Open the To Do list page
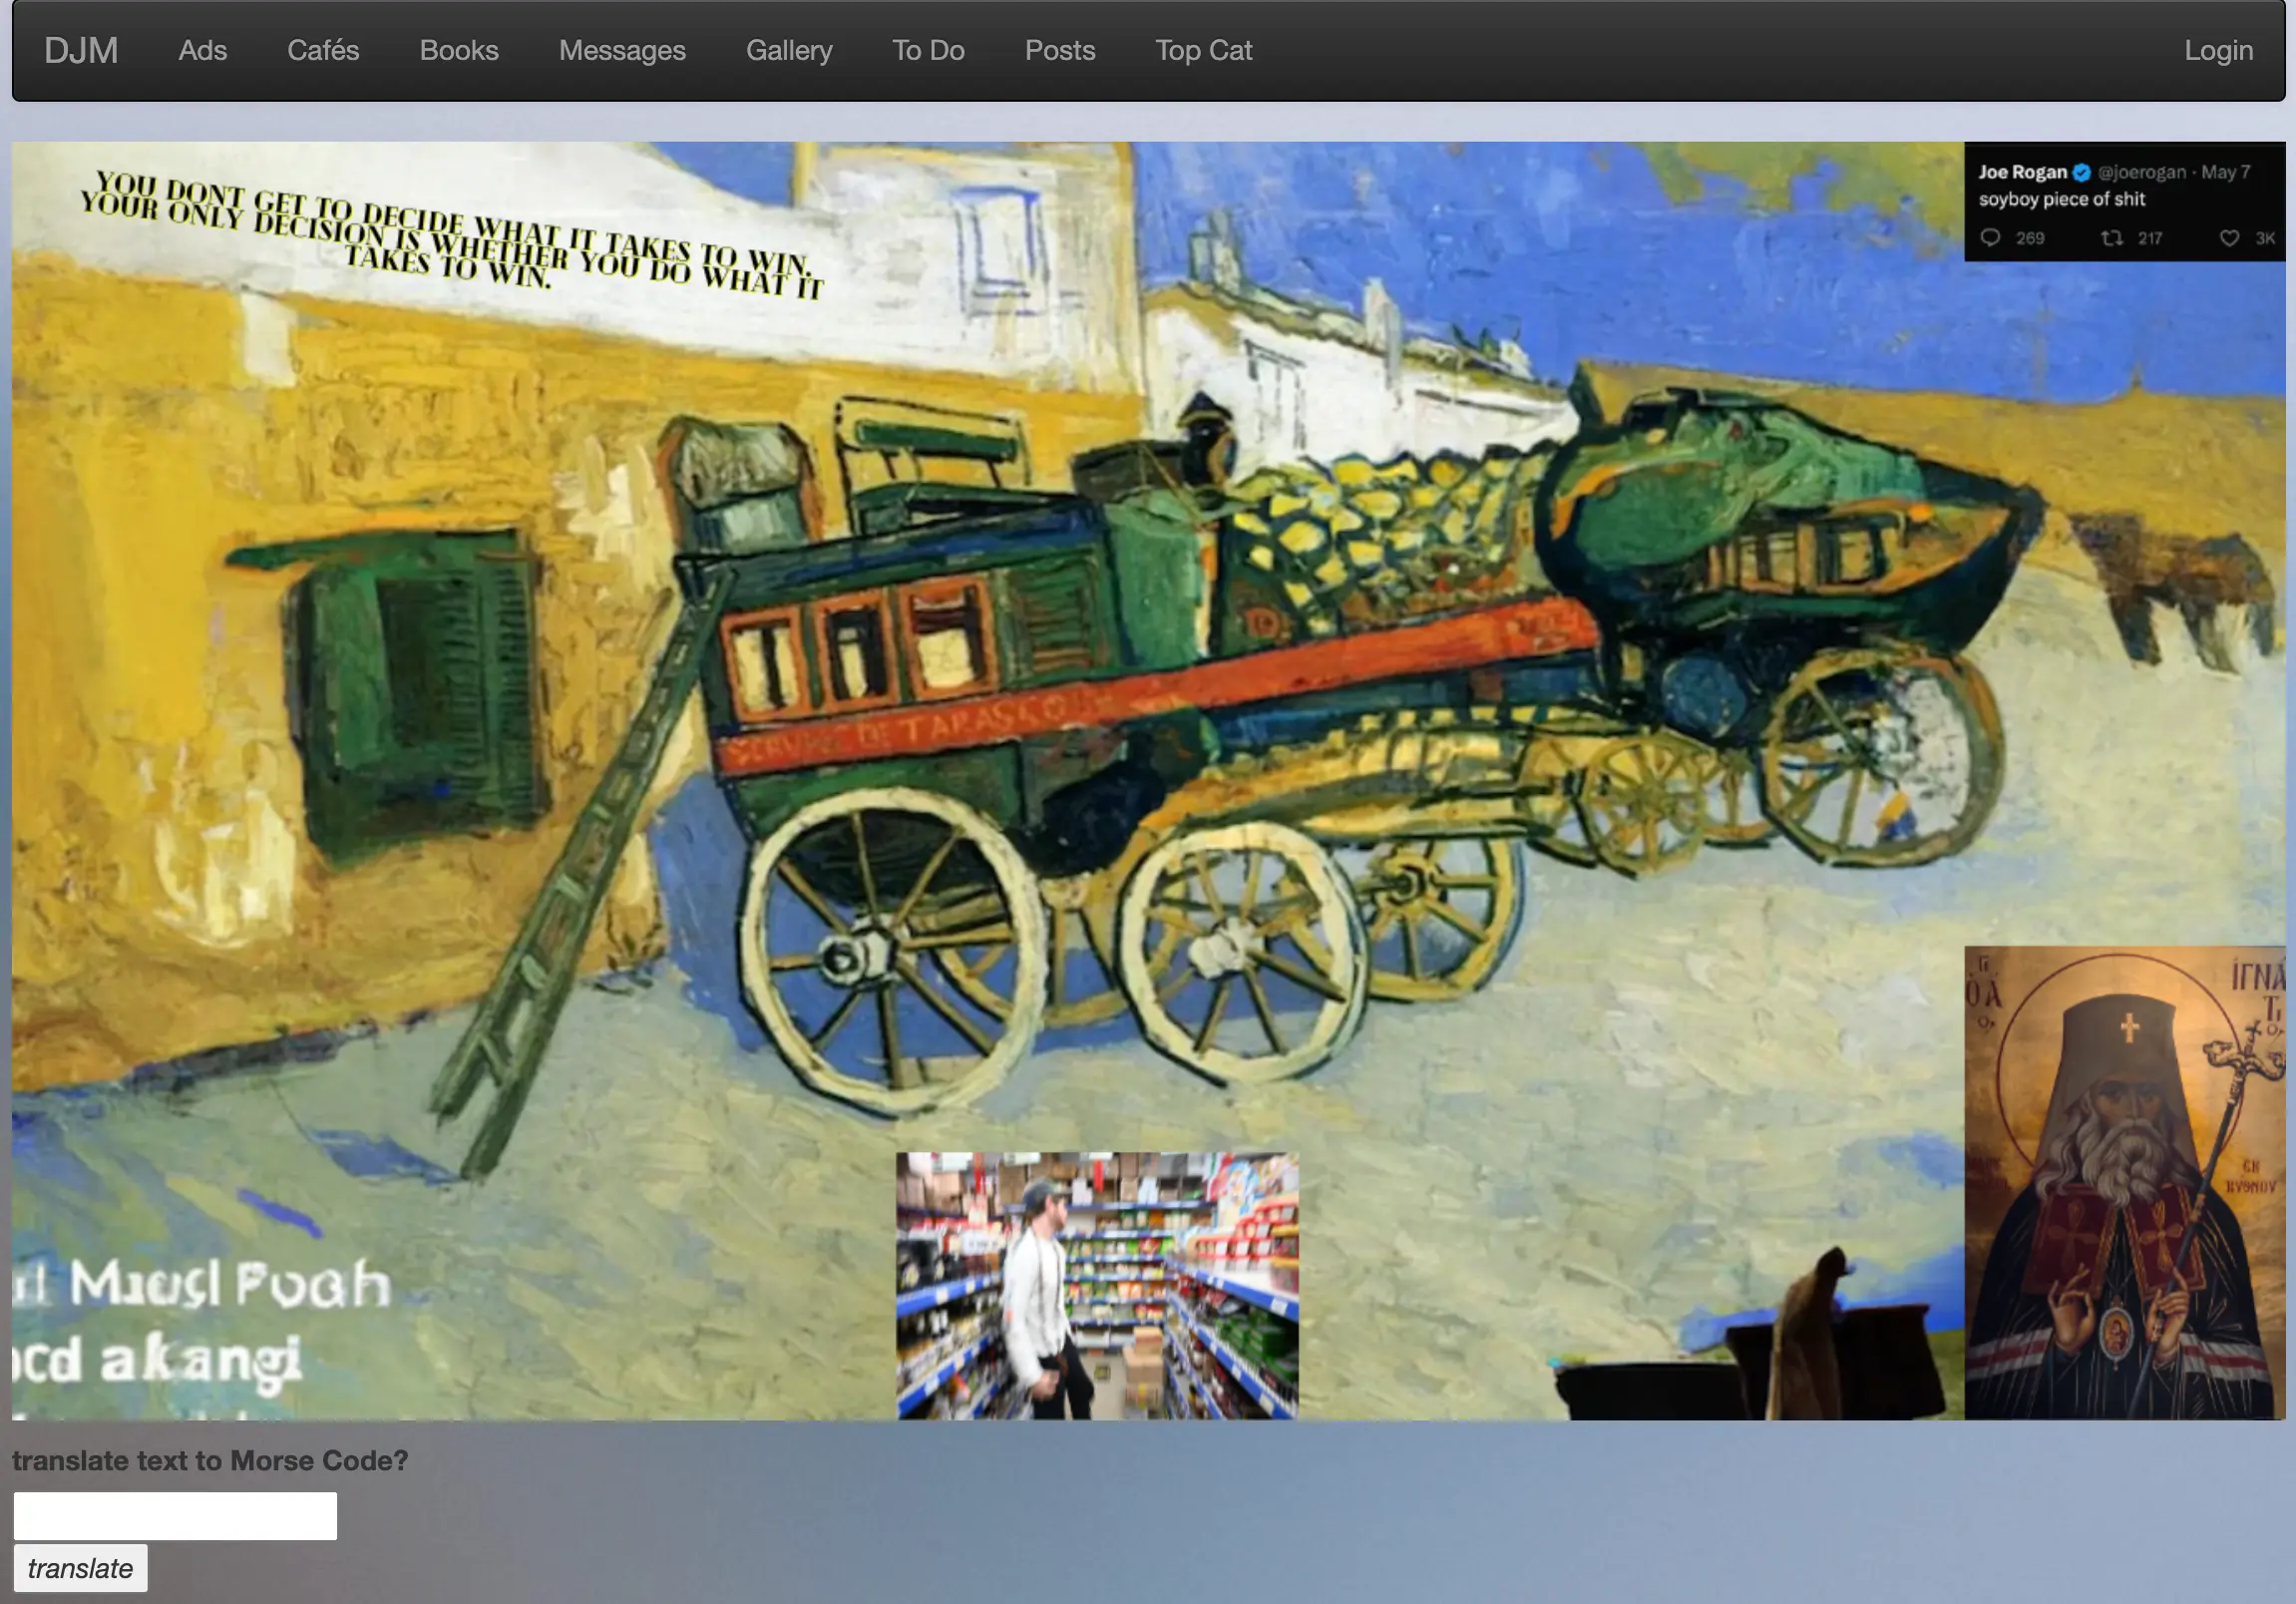The height and width of the screenshot is (1604, 2296). pos(928,50)
